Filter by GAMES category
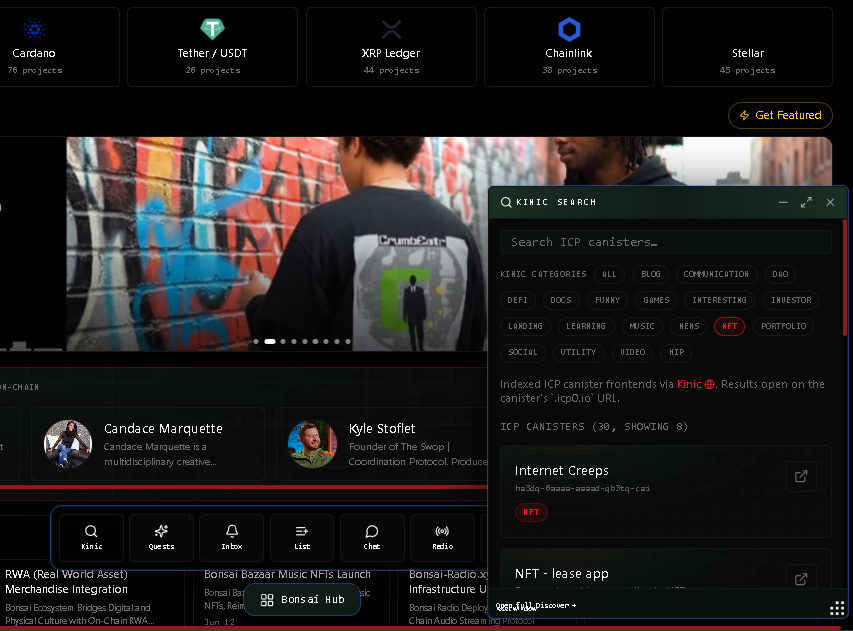 coord(656,300)
